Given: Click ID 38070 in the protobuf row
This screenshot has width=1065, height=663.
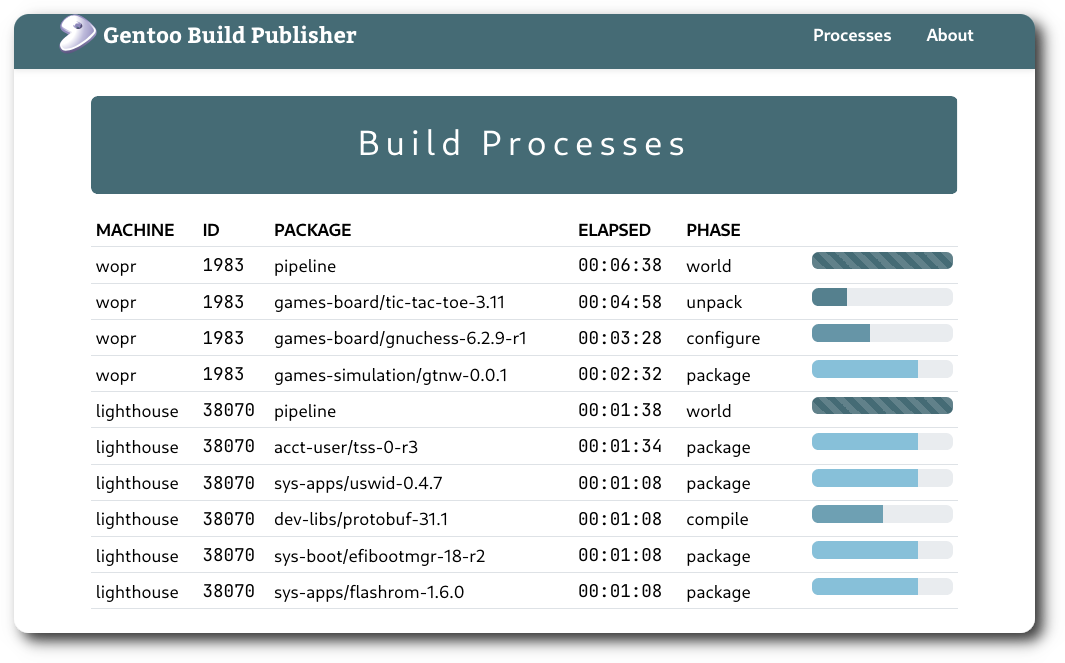Looking at the screenshot, I should pos(228,518).
